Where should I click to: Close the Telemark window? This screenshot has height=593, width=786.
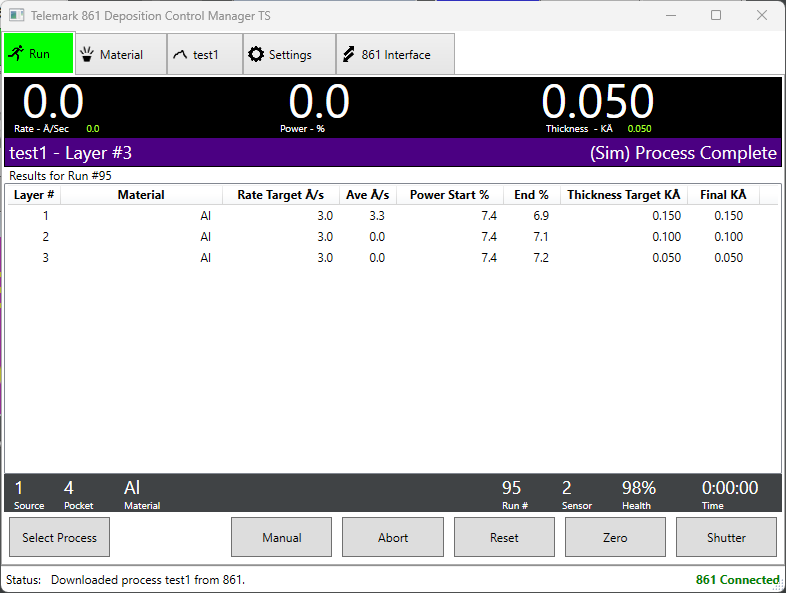[761, 16]
